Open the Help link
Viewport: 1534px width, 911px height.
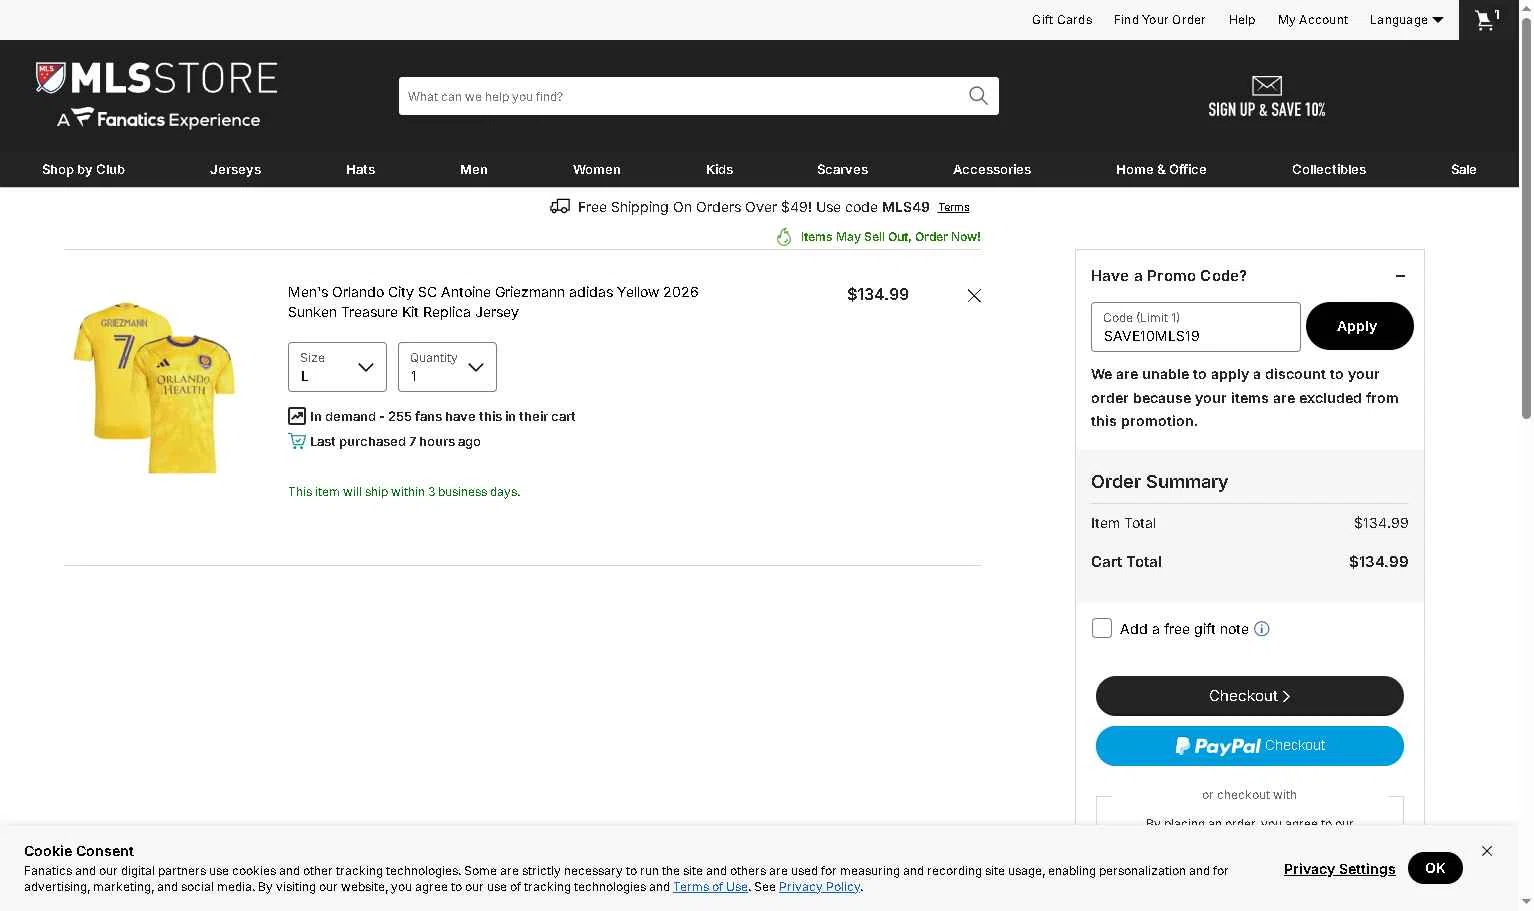1242,20
